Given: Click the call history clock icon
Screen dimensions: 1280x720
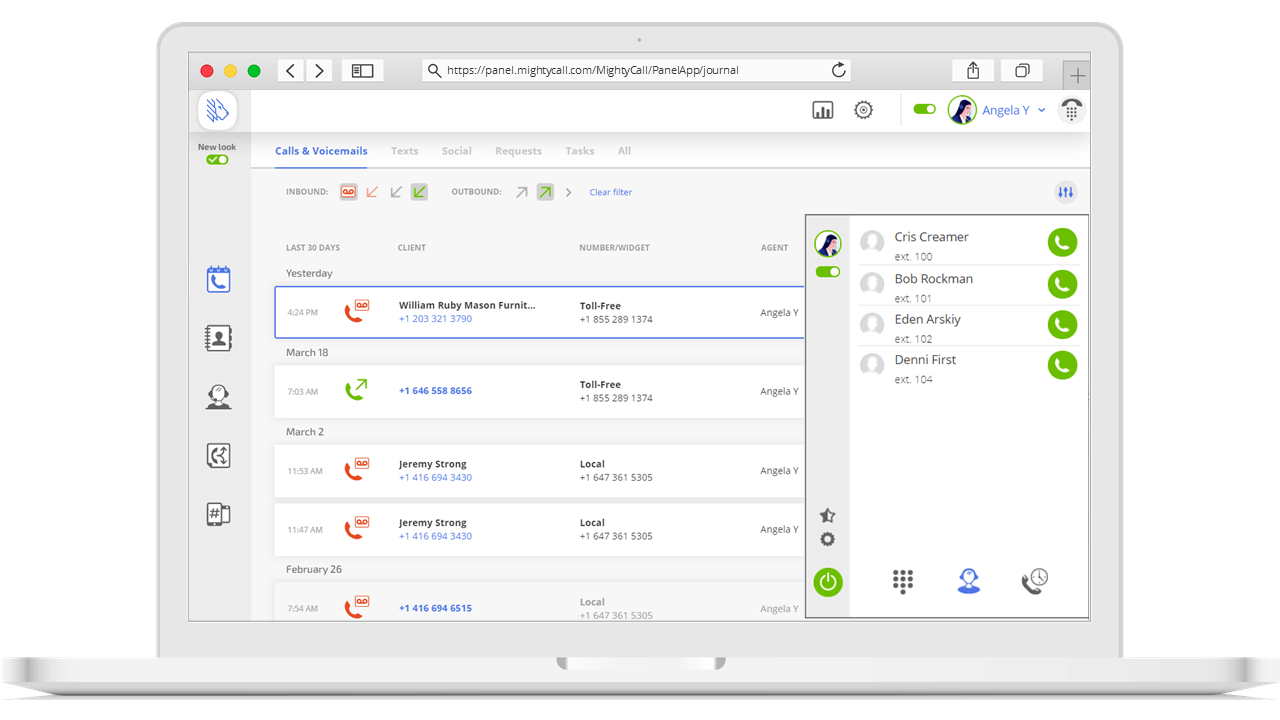Looking at the screenshot, I should [1034, 581].
